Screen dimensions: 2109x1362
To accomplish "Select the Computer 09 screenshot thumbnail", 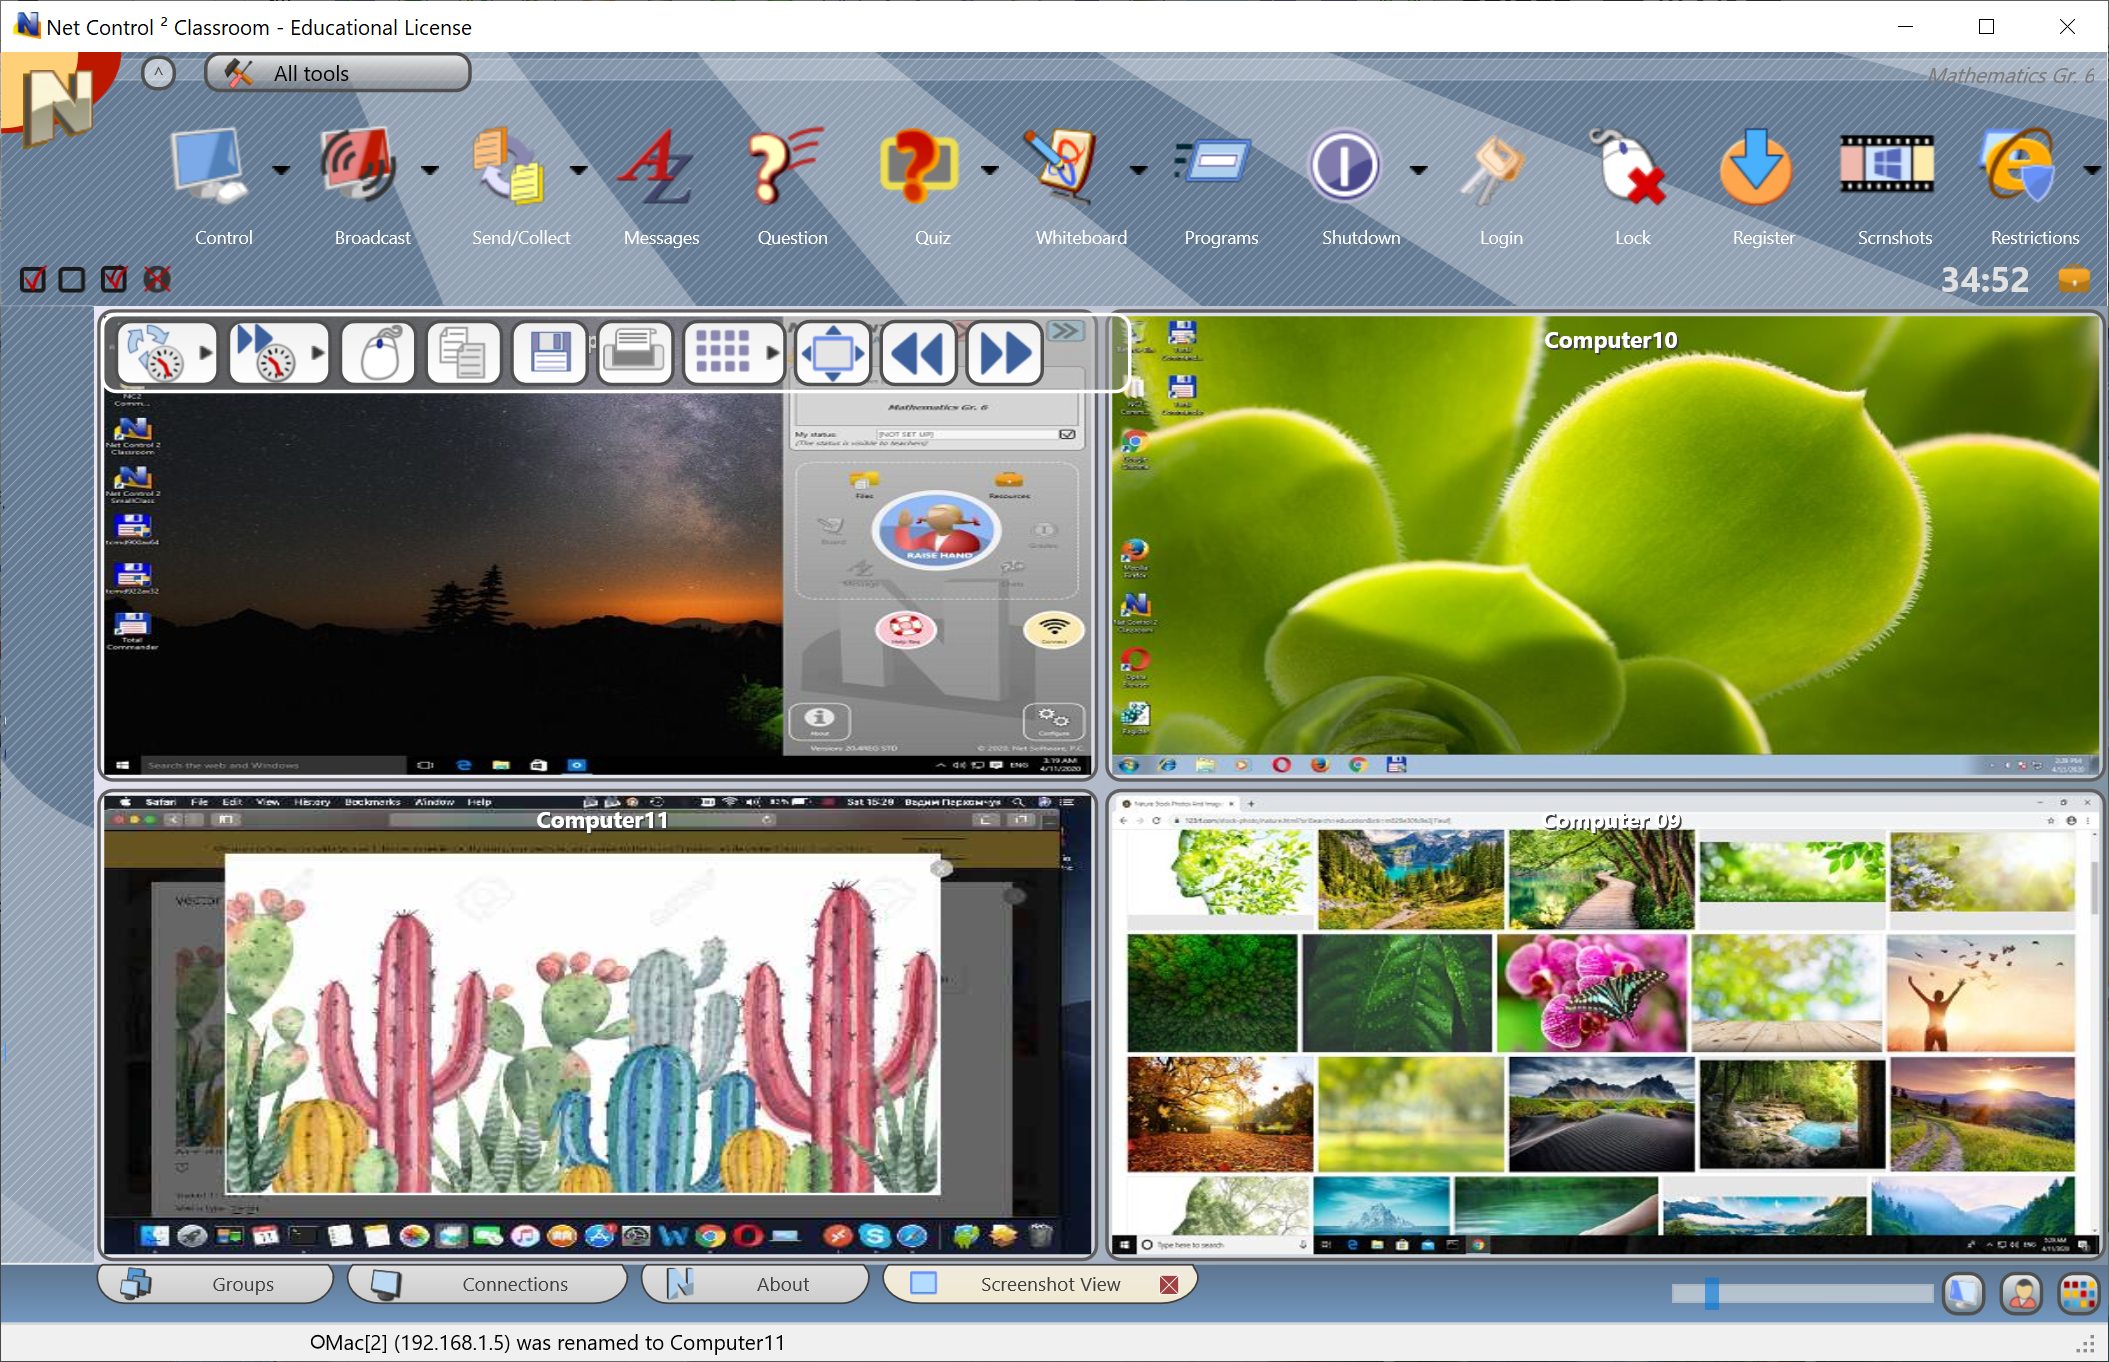I will coord(1606,1025).
